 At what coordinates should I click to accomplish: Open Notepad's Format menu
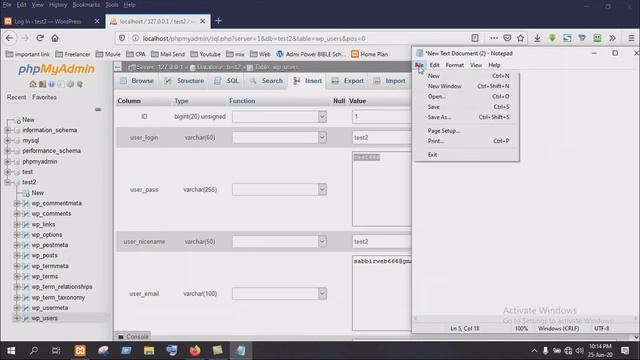click(455, 65)
